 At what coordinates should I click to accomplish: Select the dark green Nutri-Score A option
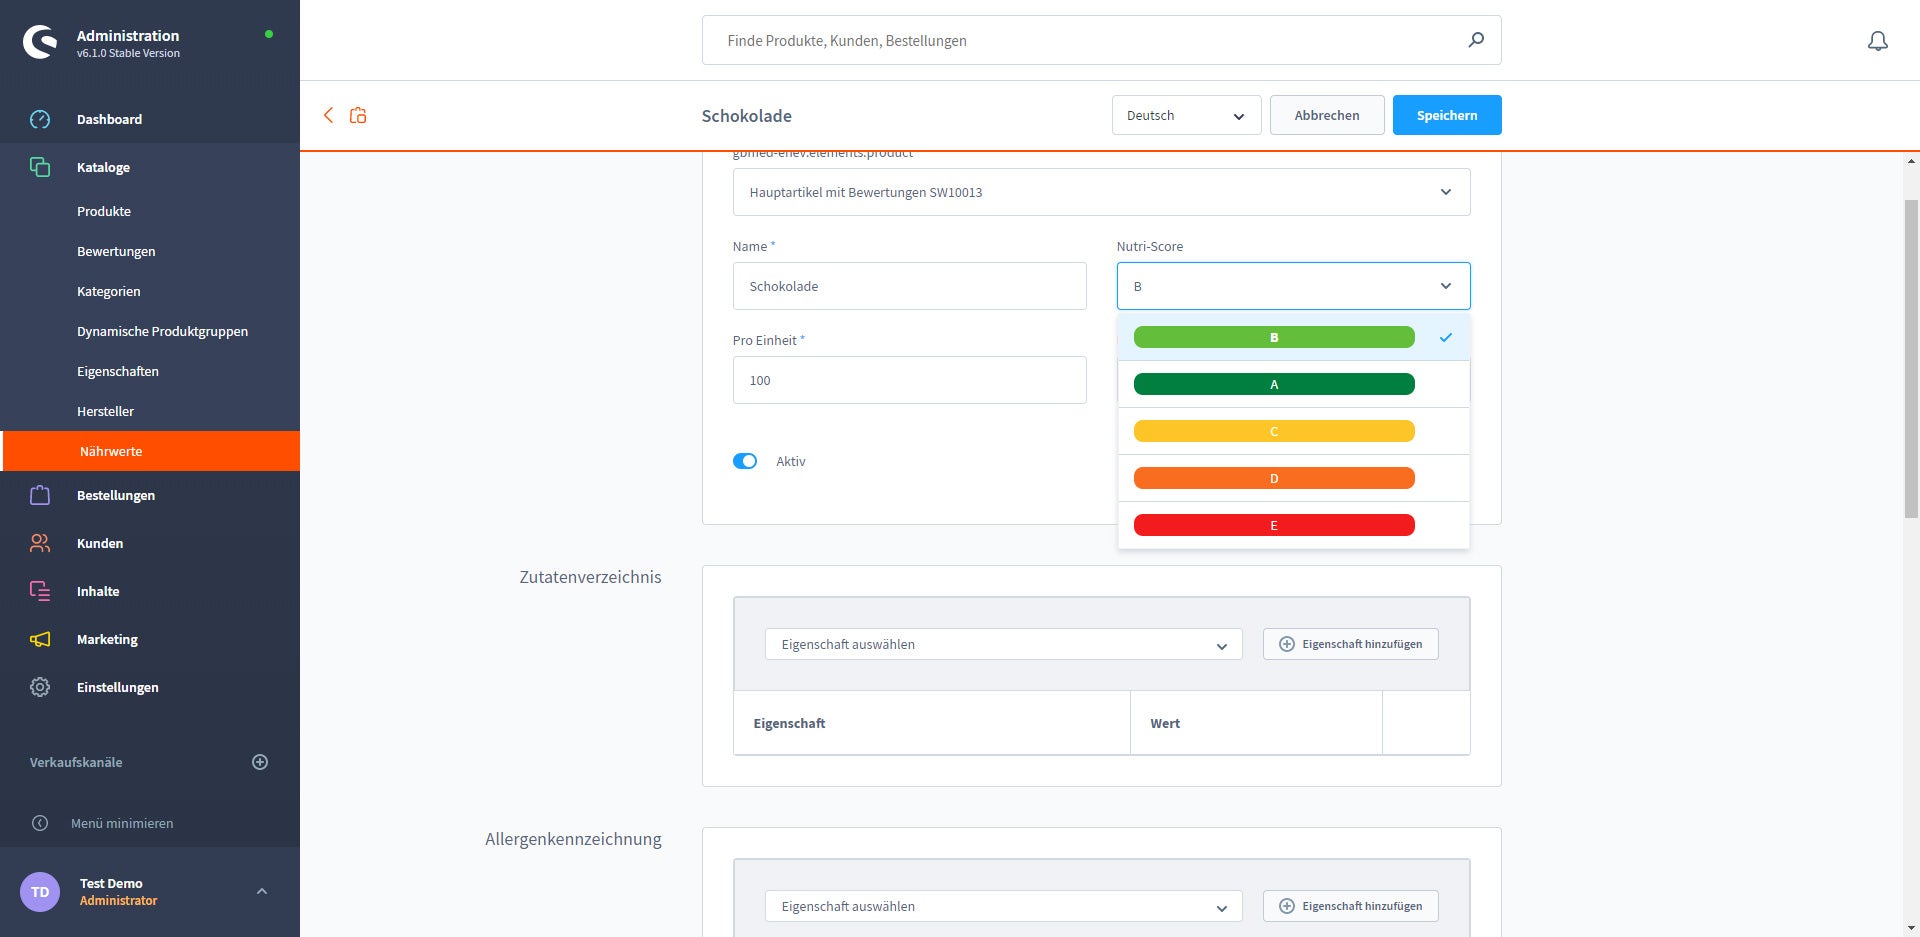point(1274,384)
